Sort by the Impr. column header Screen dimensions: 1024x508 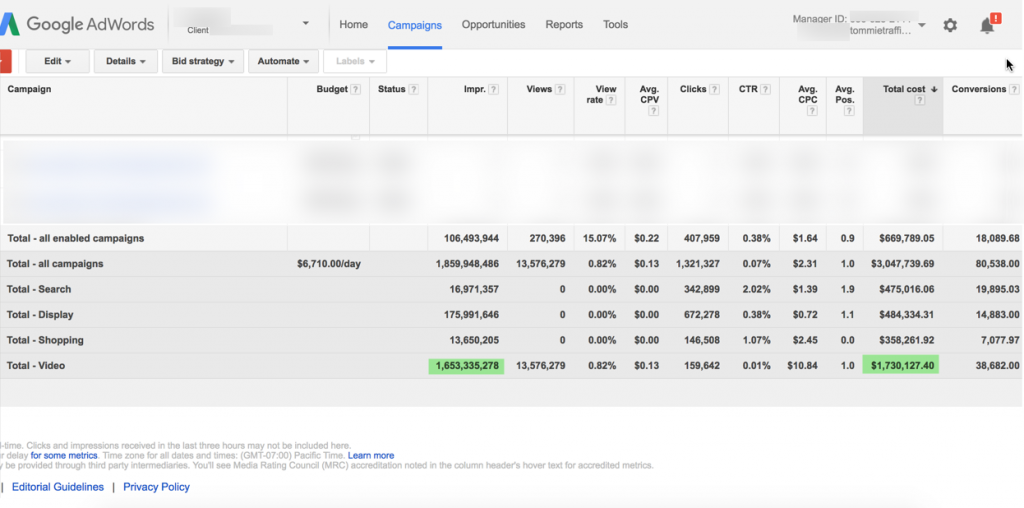pos(475,89)
